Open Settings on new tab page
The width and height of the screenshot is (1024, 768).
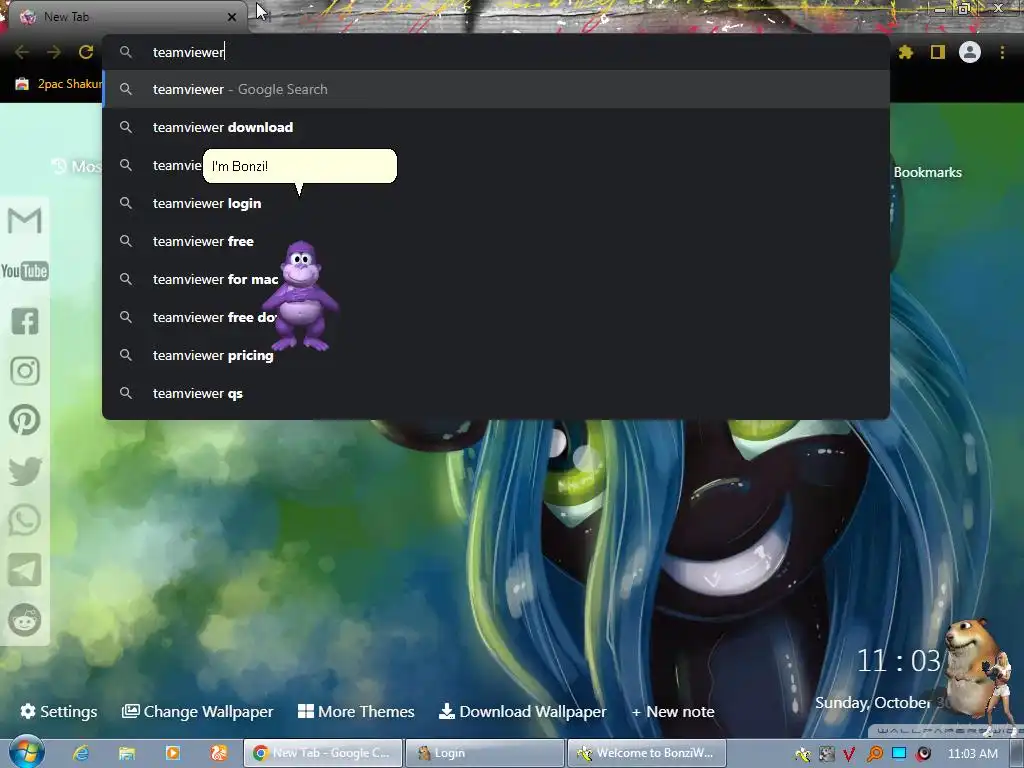click(x=59, y=711)
